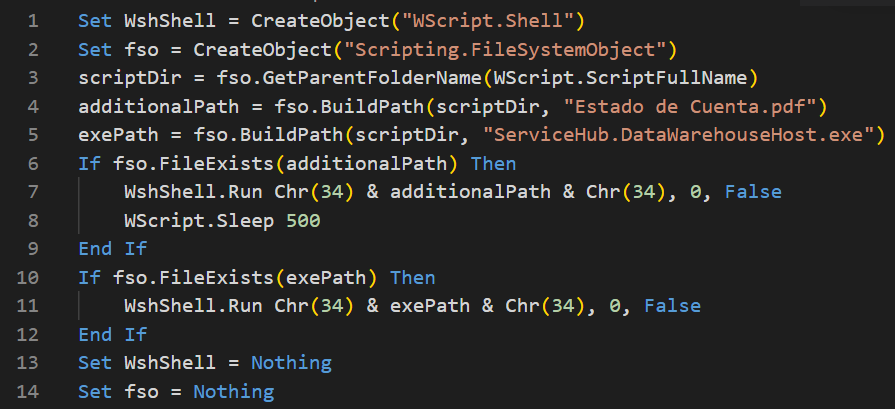Screen dimensions: 895x409
Task: Click CreateObject on line 2
Action: point(263,50)
